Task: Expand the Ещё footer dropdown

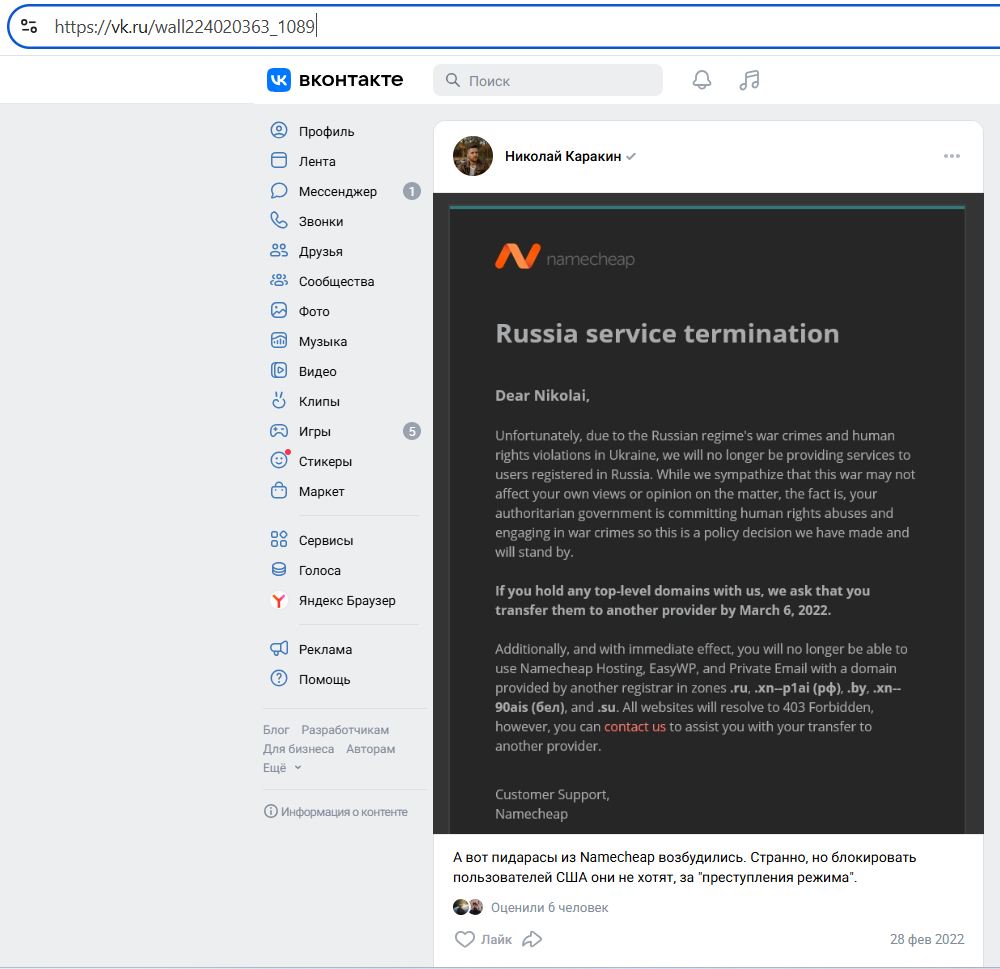Action: (x=282, y=768)
